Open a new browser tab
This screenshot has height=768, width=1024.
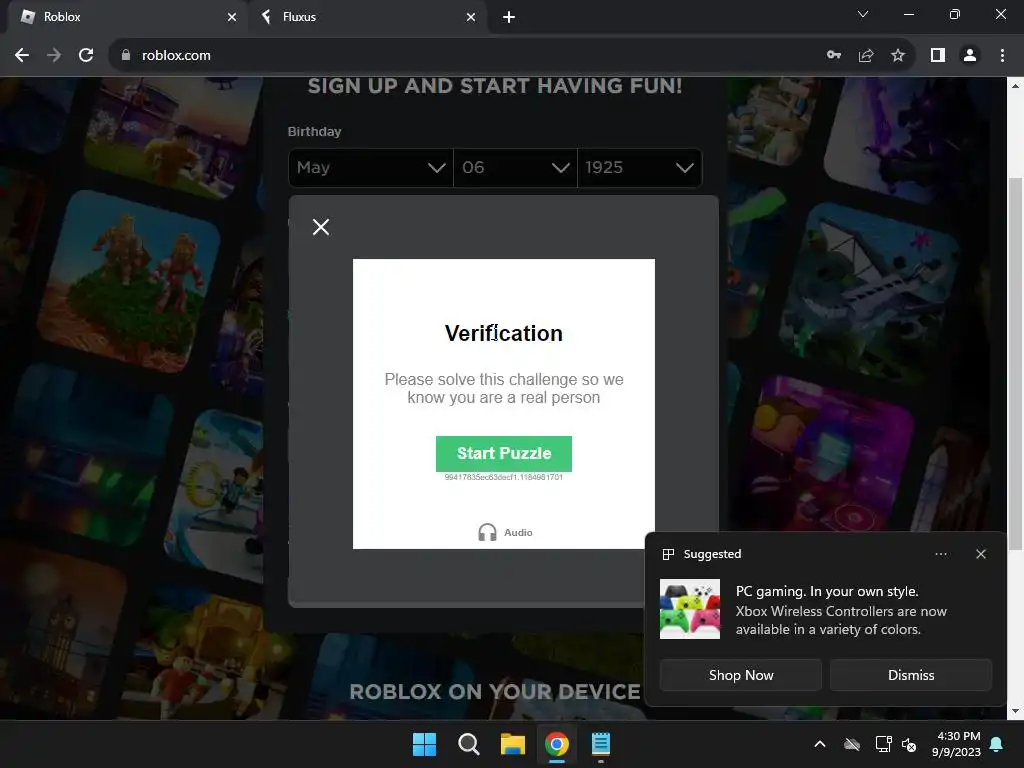coord(509,17)
